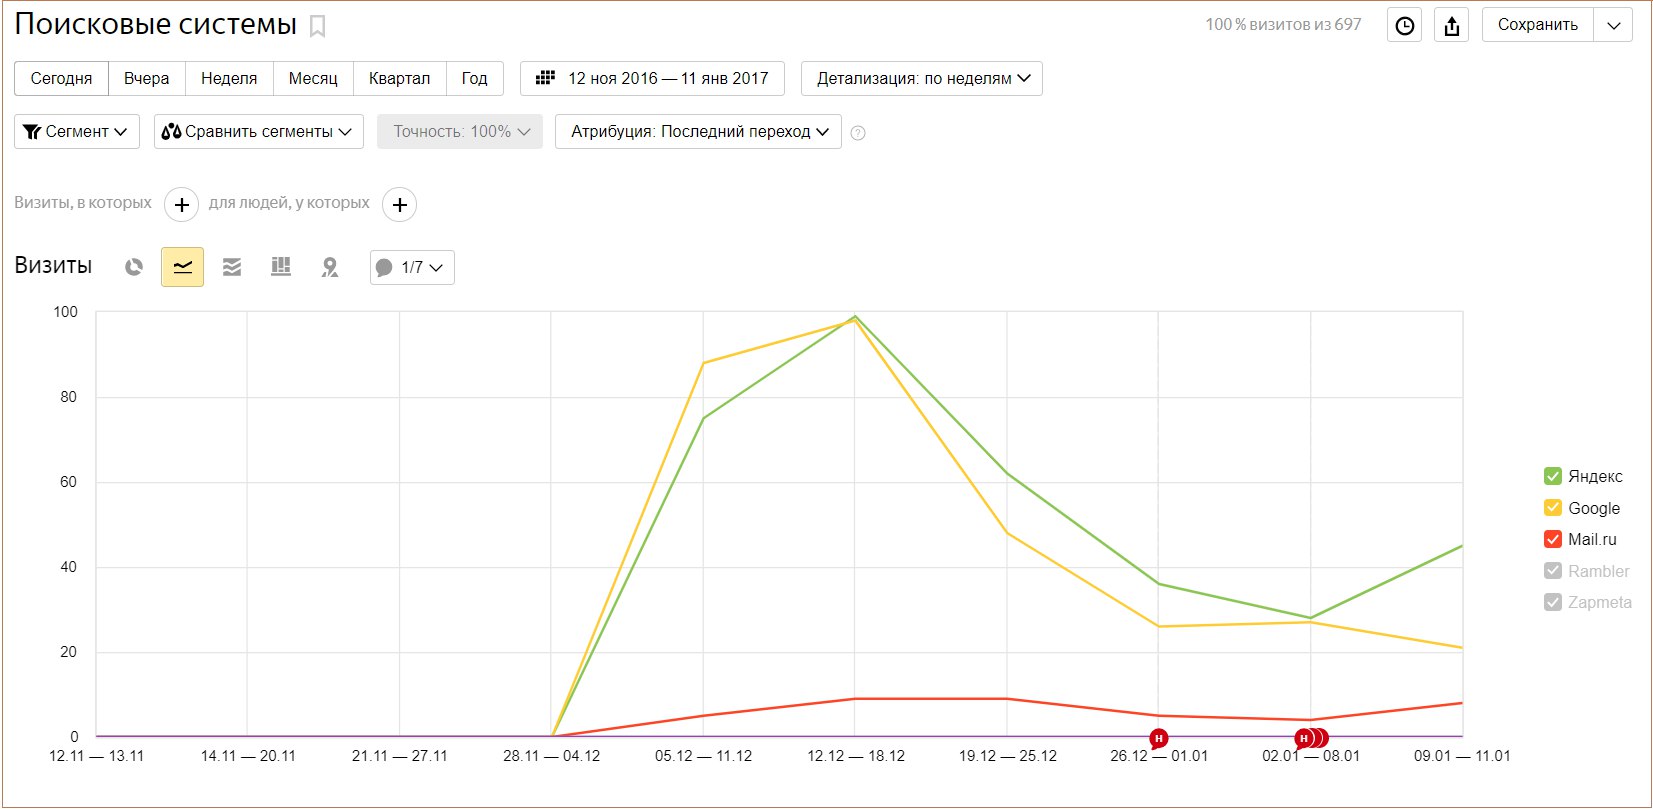Click annotation marker at 26.12 — 01.01

(1159, 739)
